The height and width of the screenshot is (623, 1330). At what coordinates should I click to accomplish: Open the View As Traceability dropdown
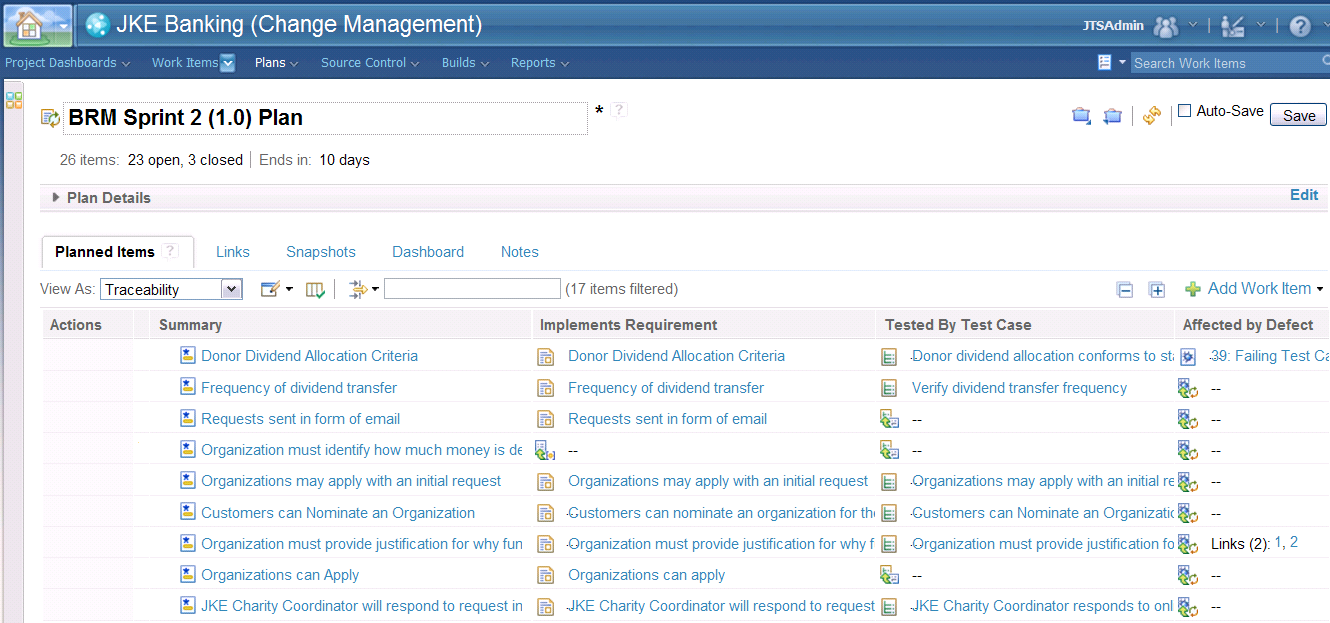coord(171,289)
